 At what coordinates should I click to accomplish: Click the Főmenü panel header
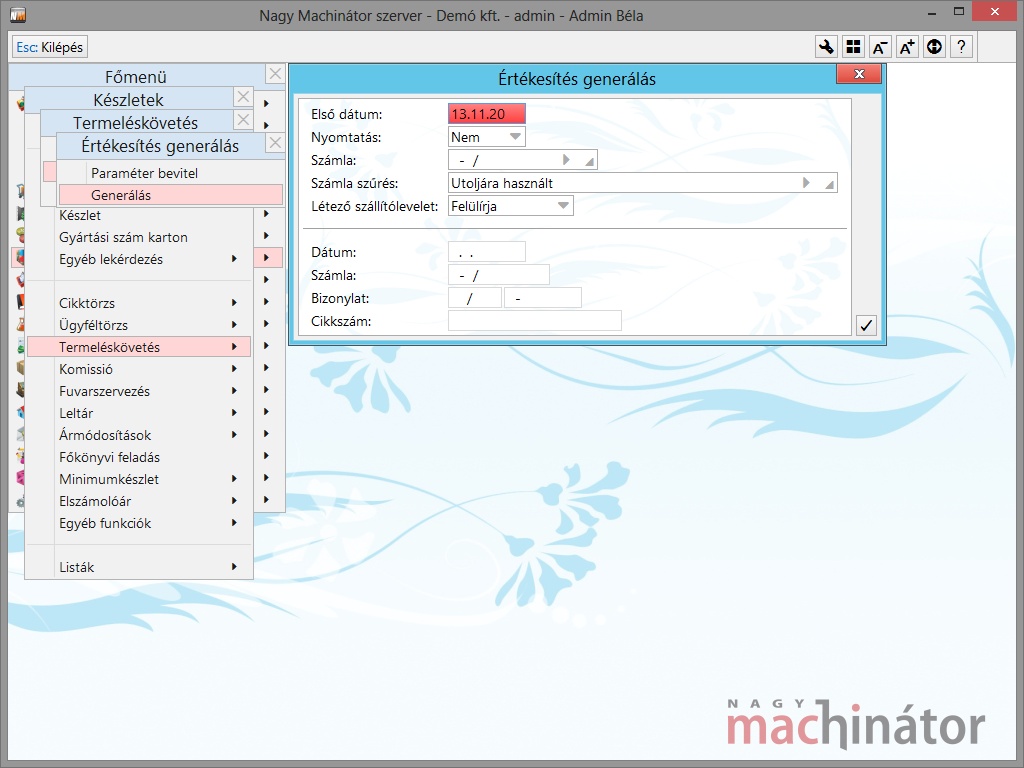coord(136,76)
